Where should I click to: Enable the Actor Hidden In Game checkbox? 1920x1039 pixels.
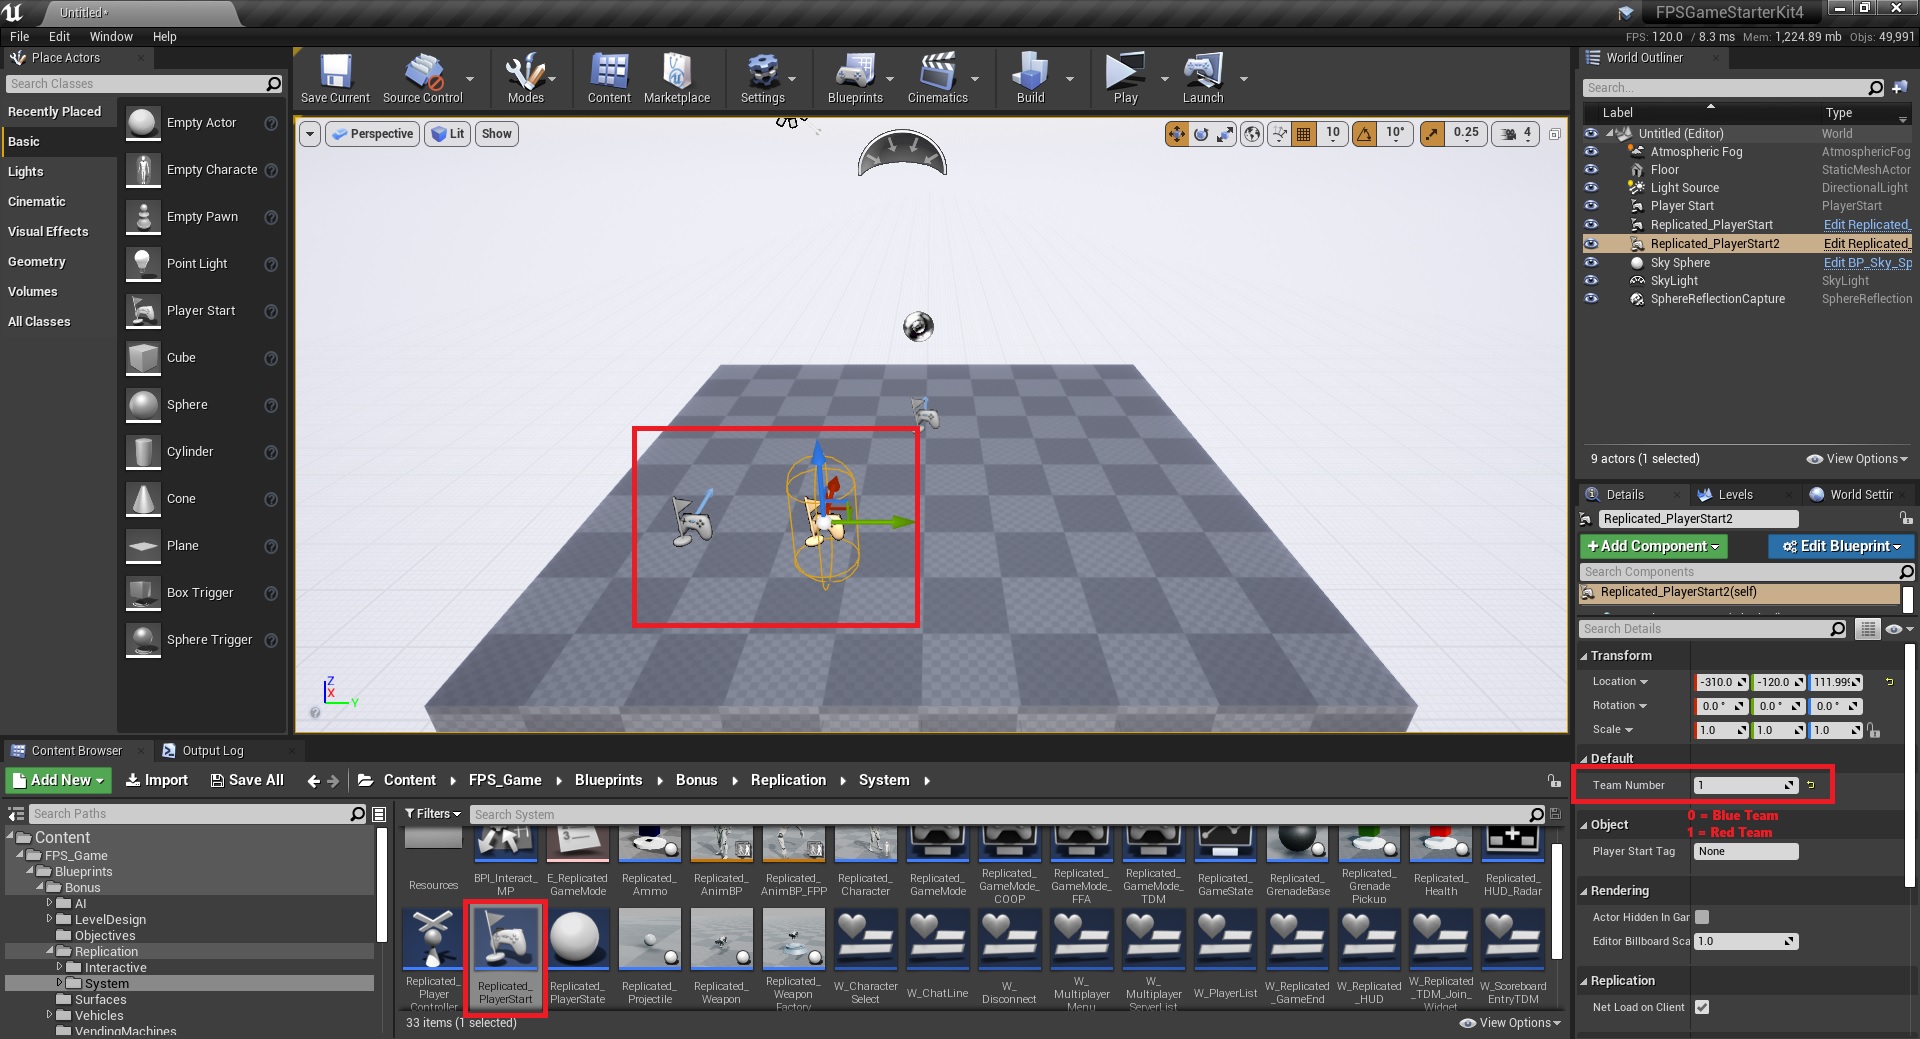[x=1702, y=917]
